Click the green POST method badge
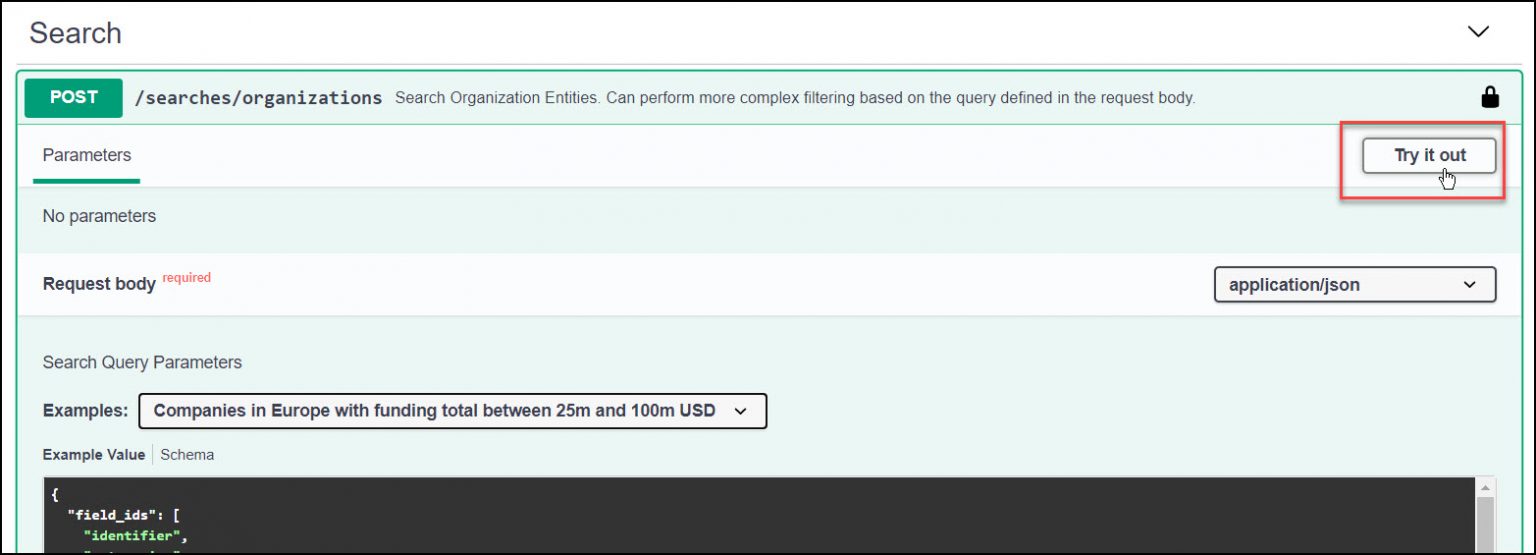 point(73,97)
